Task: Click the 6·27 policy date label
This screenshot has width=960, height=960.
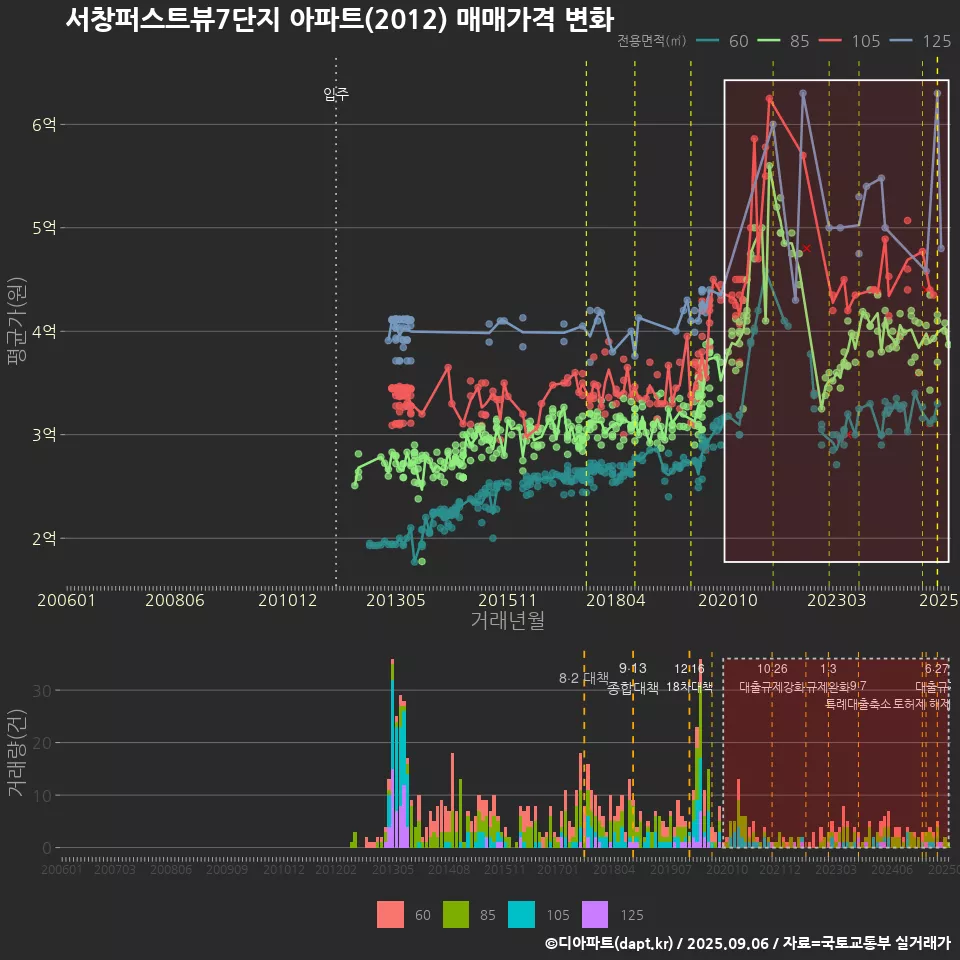Action: point(936,669)
